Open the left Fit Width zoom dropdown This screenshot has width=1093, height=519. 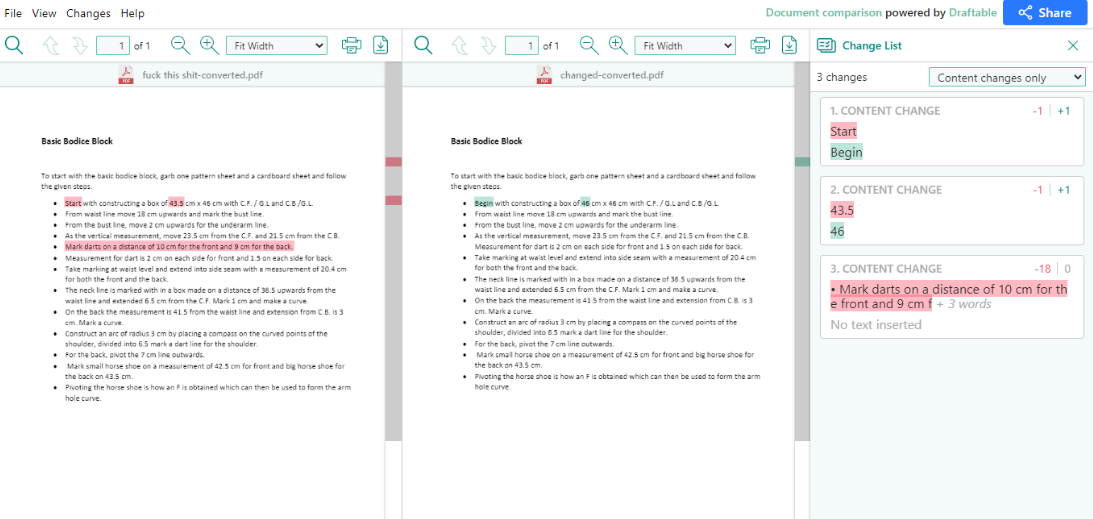tap(276, 45)
